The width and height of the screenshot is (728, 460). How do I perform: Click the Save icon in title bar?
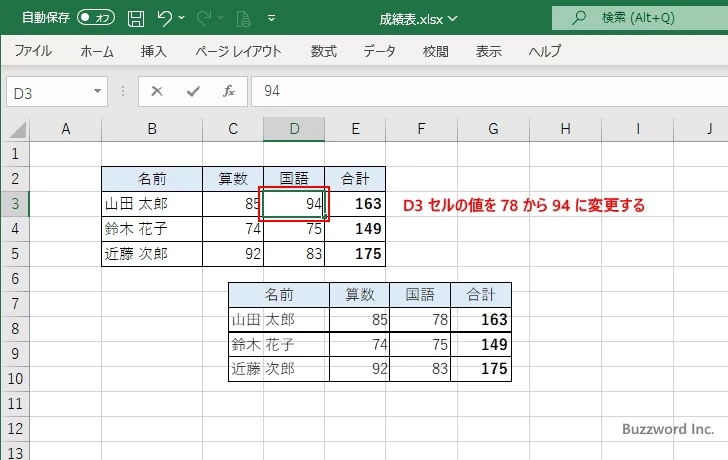[137, 17]
